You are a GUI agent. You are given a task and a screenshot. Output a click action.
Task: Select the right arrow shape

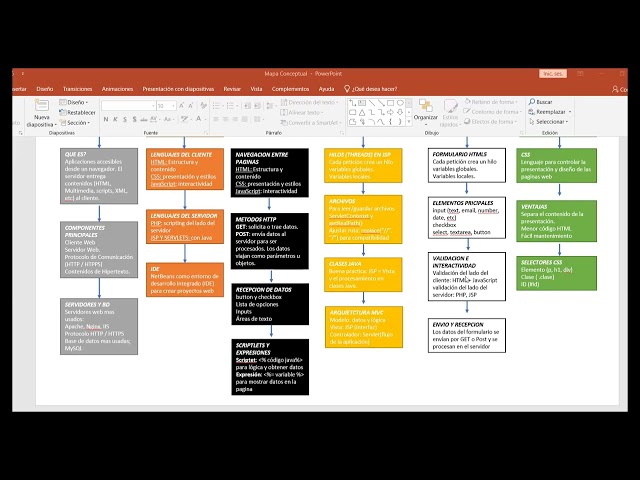click(x=391, y=112)
